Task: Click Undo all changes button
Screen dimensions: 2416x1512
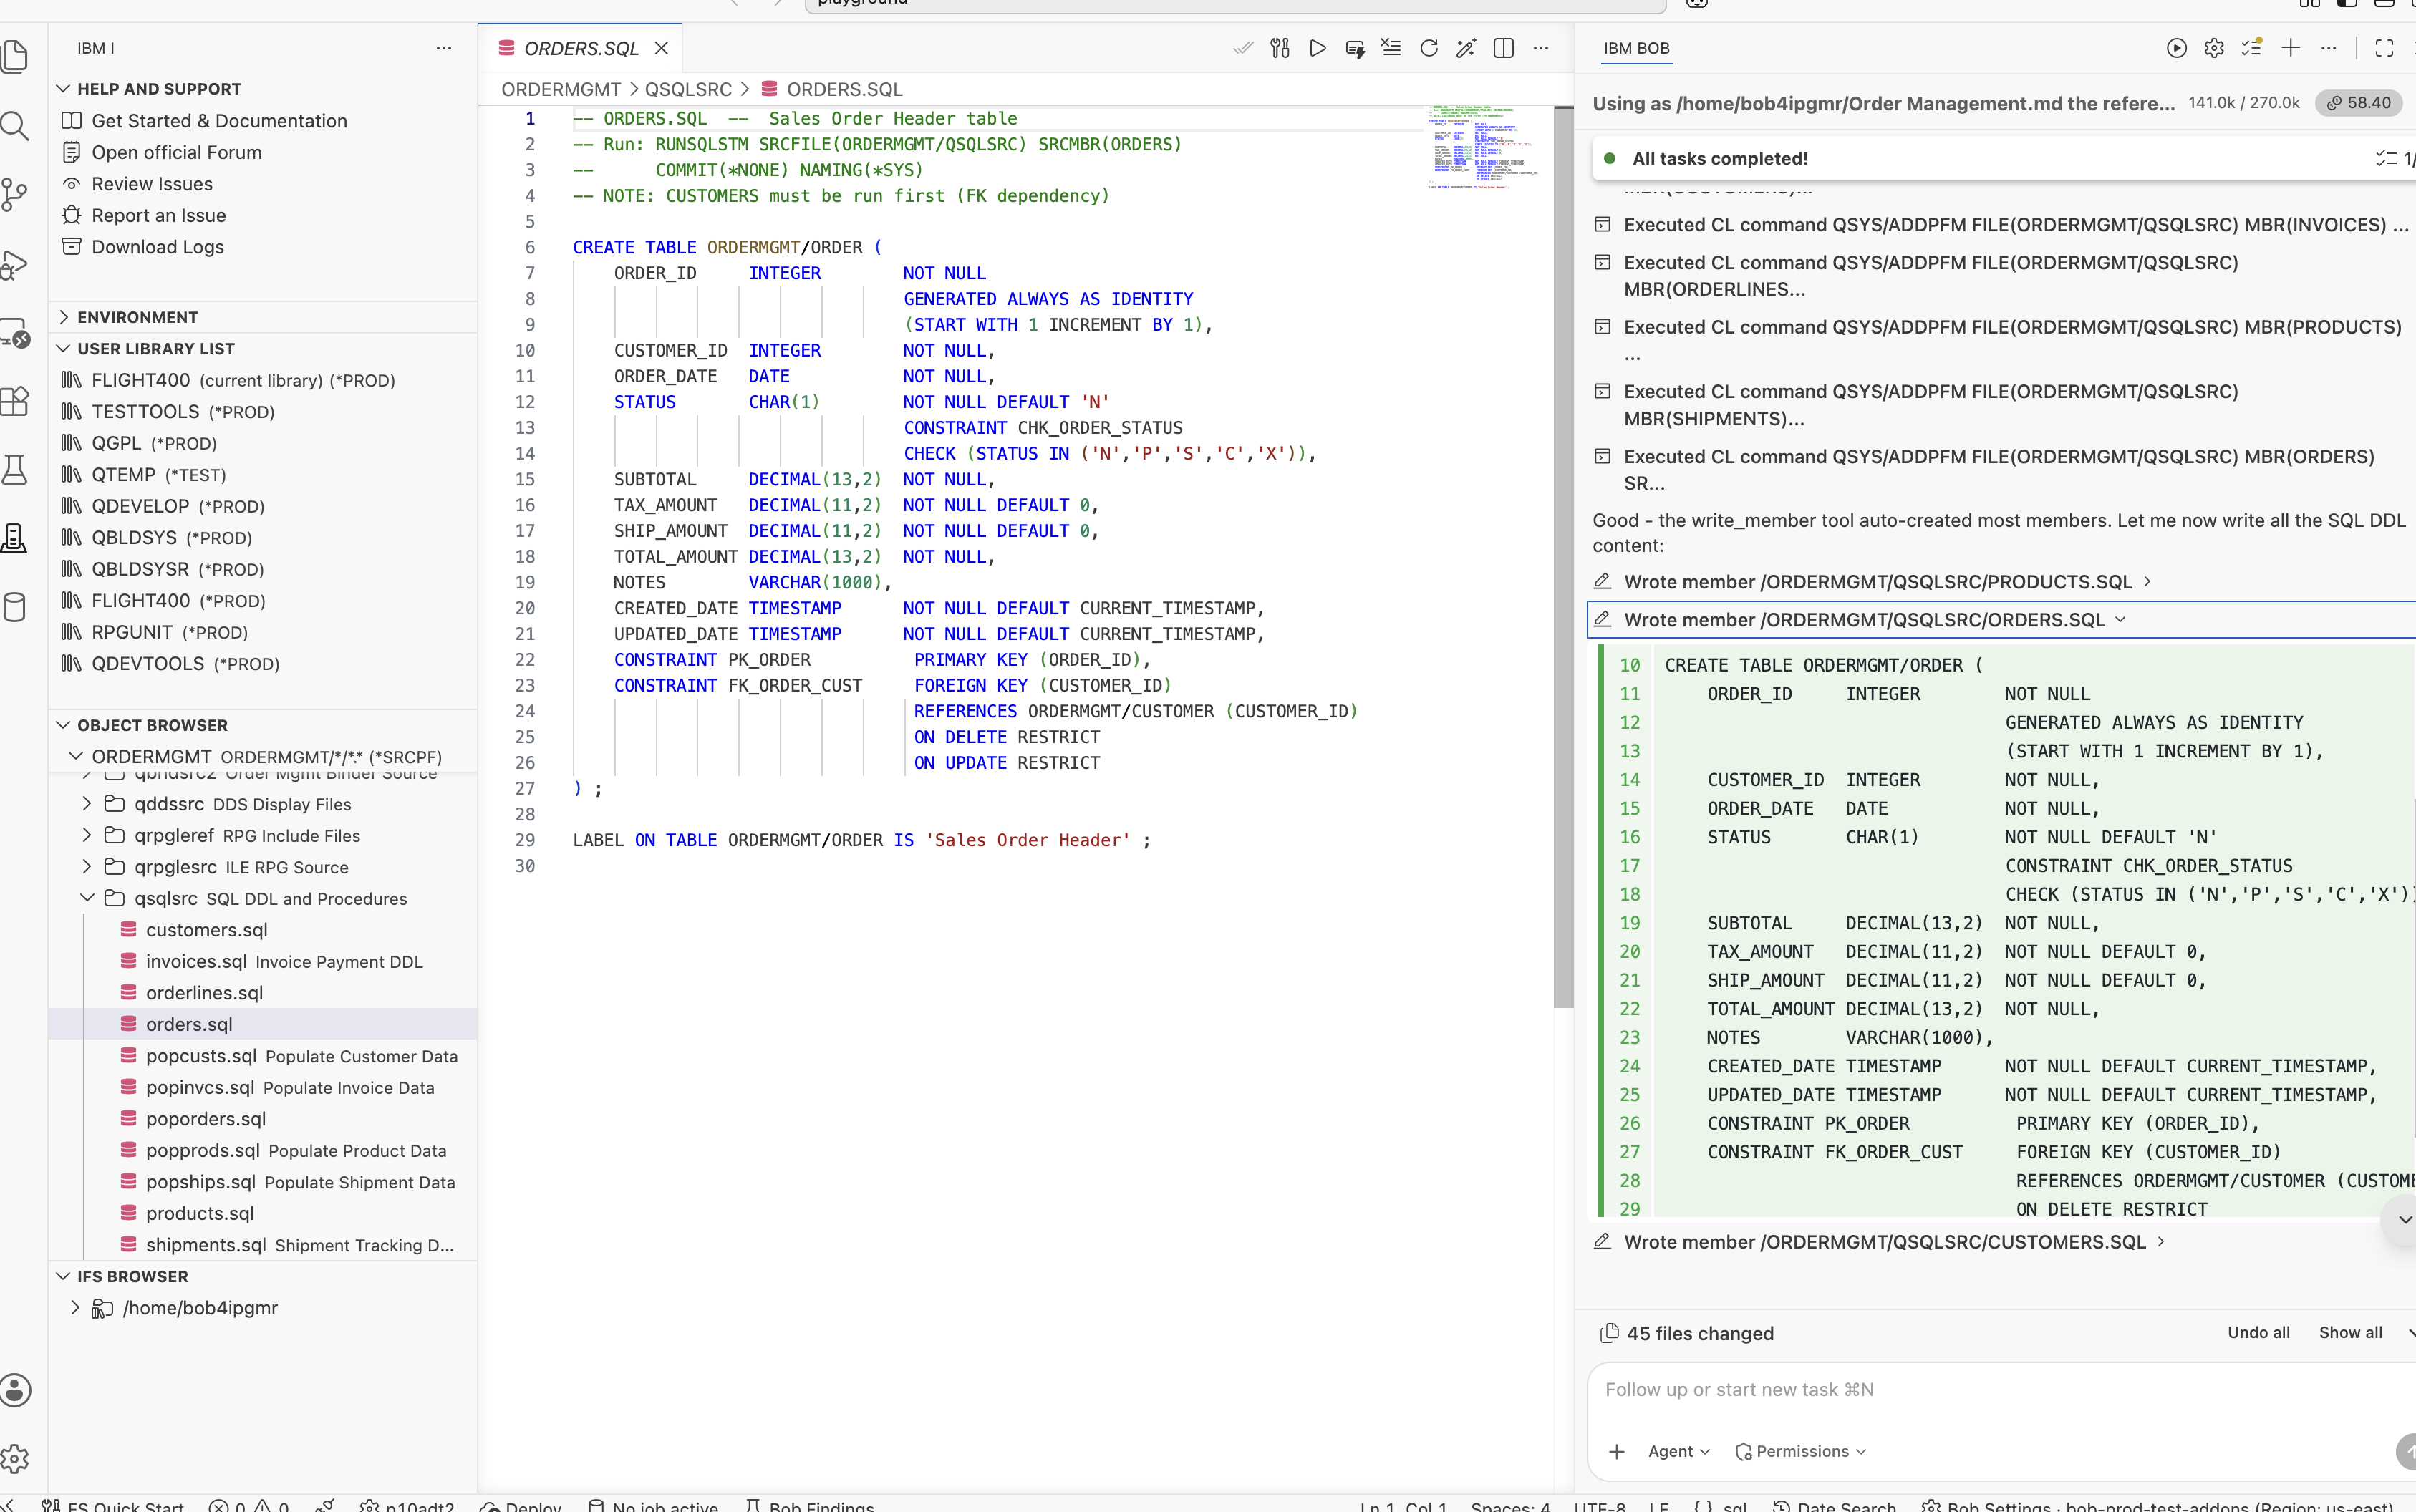Action: [2258, 1332]
